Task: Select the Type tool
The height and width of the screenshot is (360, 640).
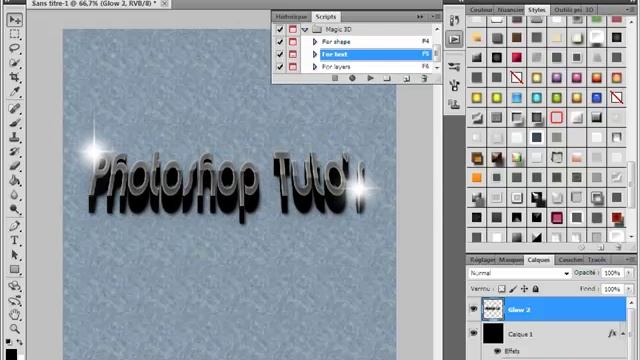Action: click(x=15, y=240)
